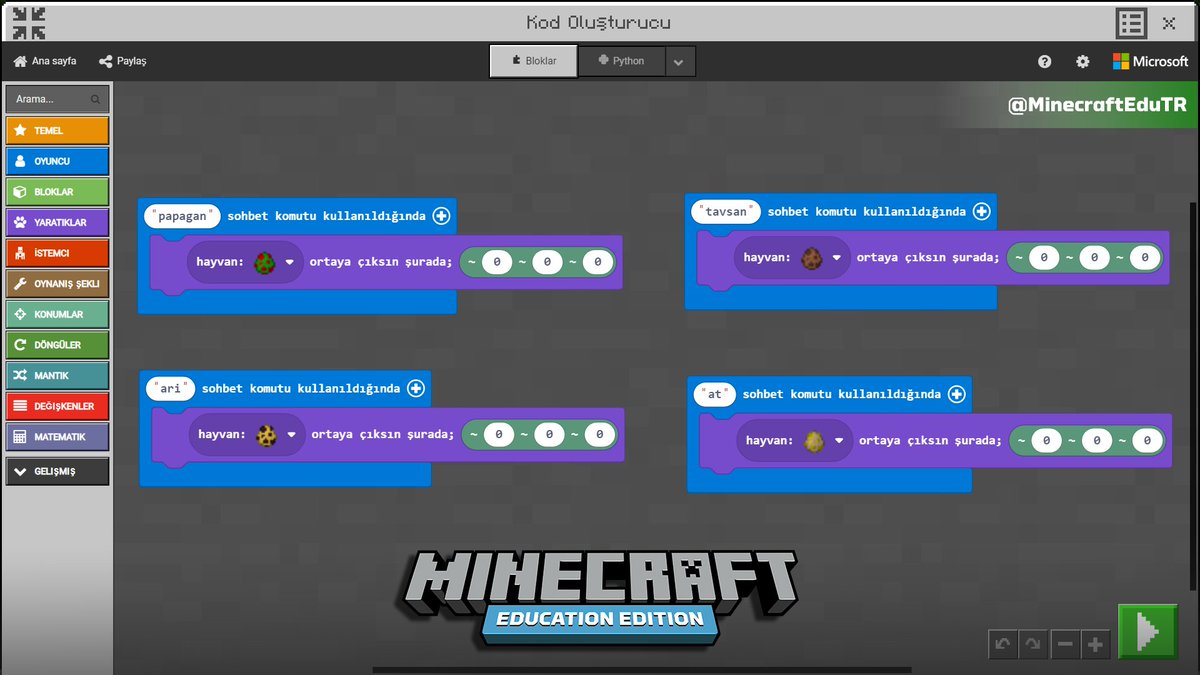Go to Ana sayfa home
The width and height of the screenshot is (1200, 675).
point(44,61)
